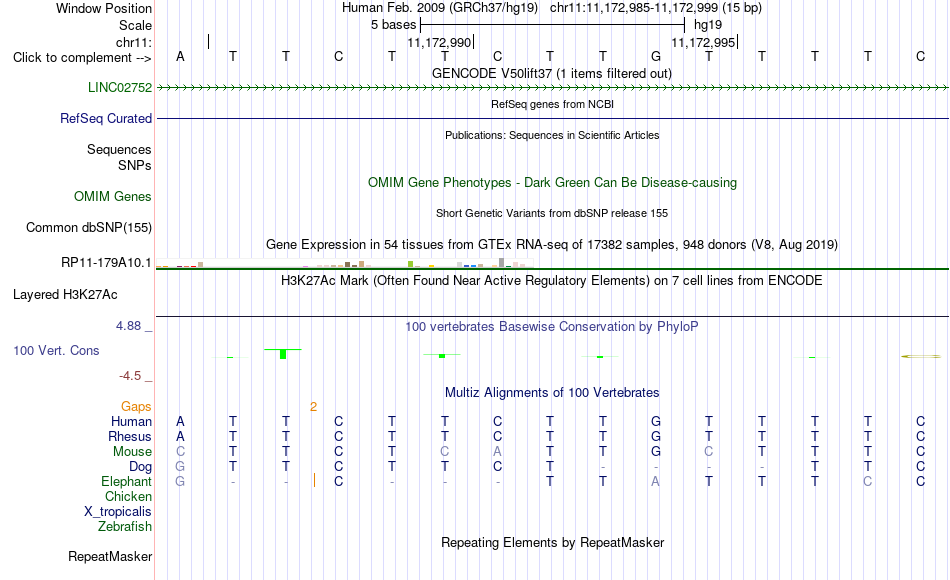Click 'Multiz Alignments of 100 Vertebrates' title
This screenshot has height=580, width=950.
[x=552, y=393]
